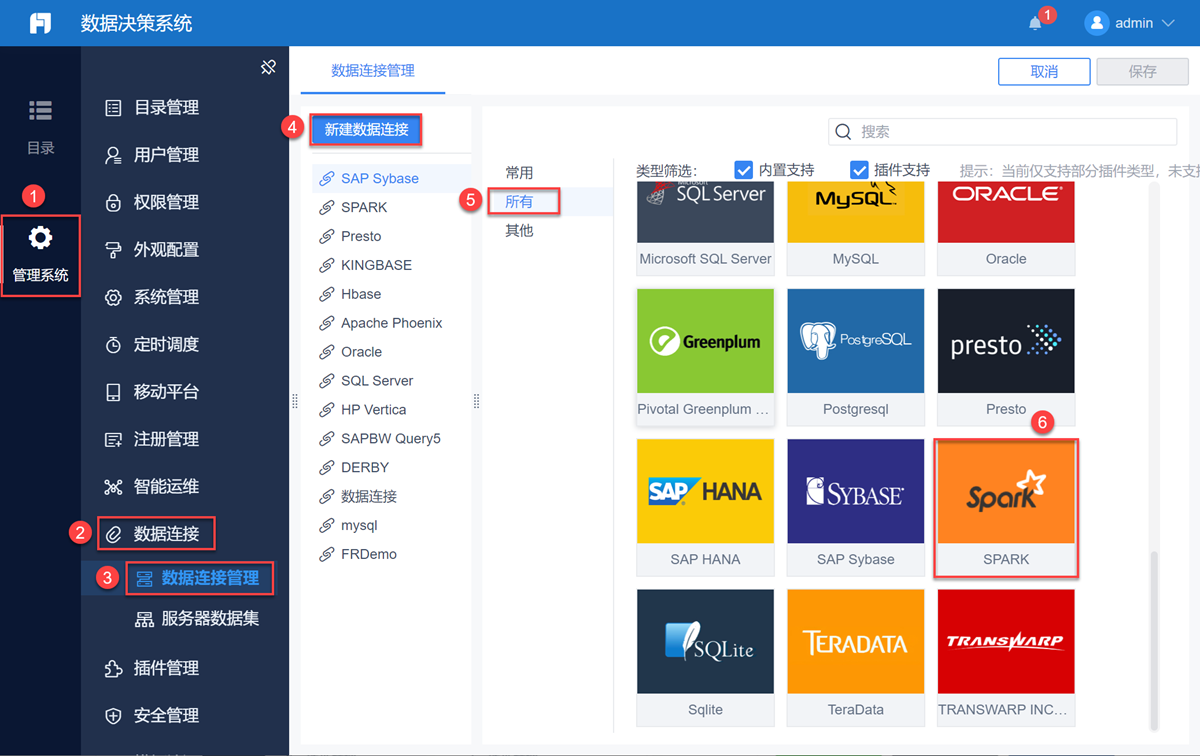Viewport: 1200px width, 756px height.
Task: Select the TeraData database icon
Action: point(856,641)
